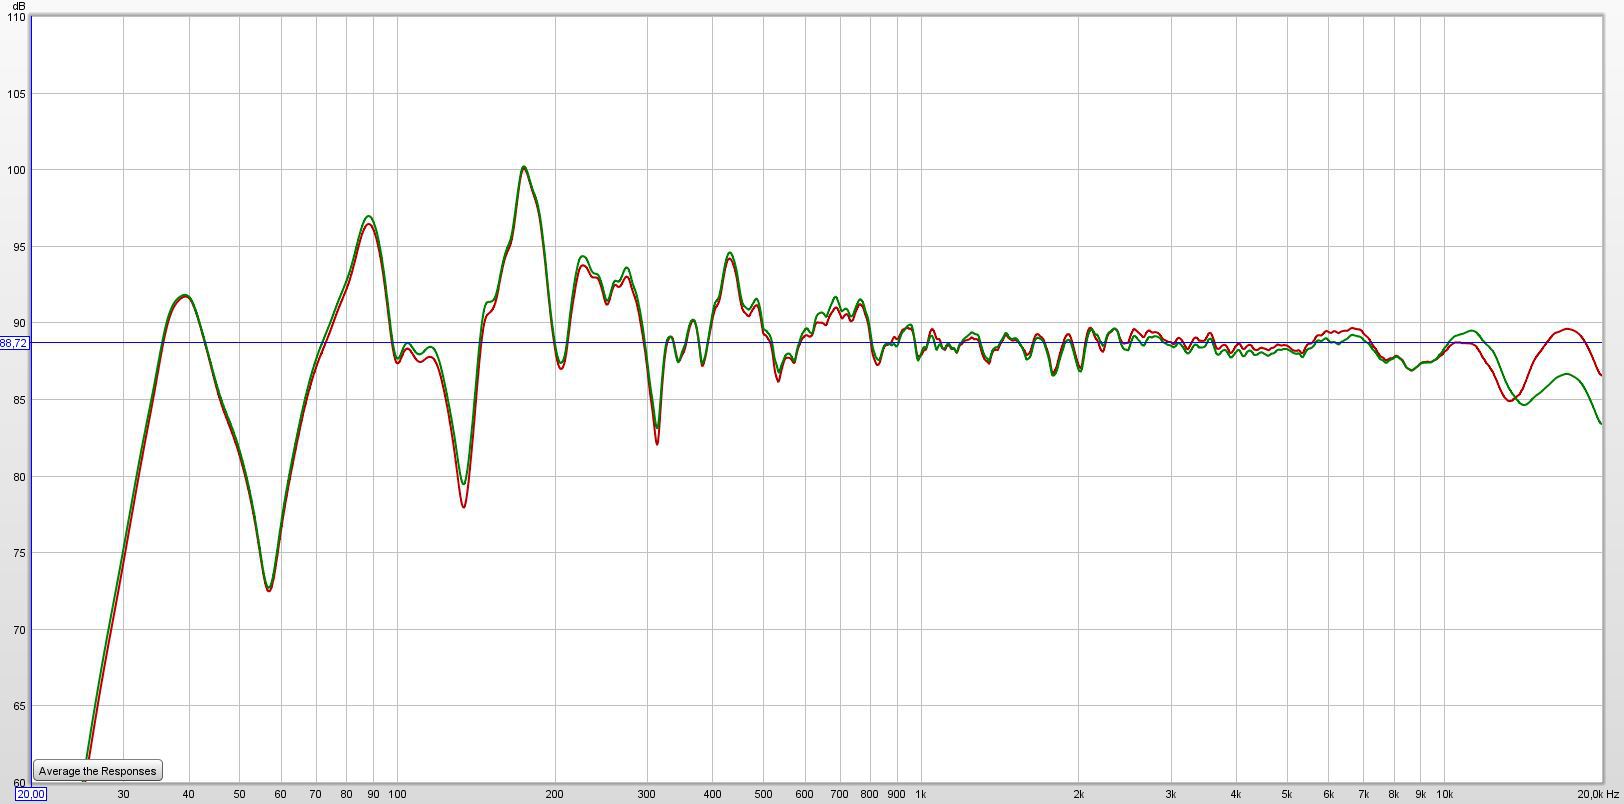Click the 40 label on the frequency axis
Image resolution: width=1624 pixels, height=804 pixels.
point(188,794)
